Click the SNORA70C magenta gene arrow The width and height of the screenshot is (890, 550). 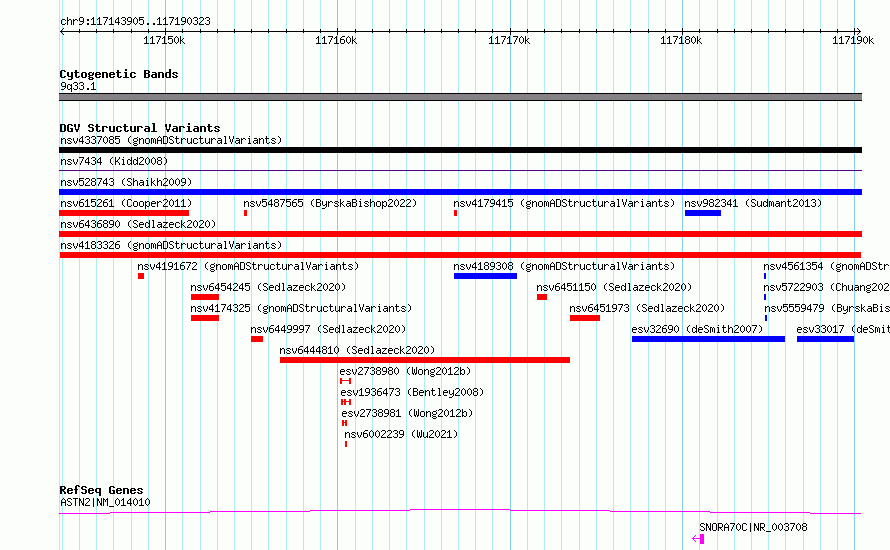point(698,539)
